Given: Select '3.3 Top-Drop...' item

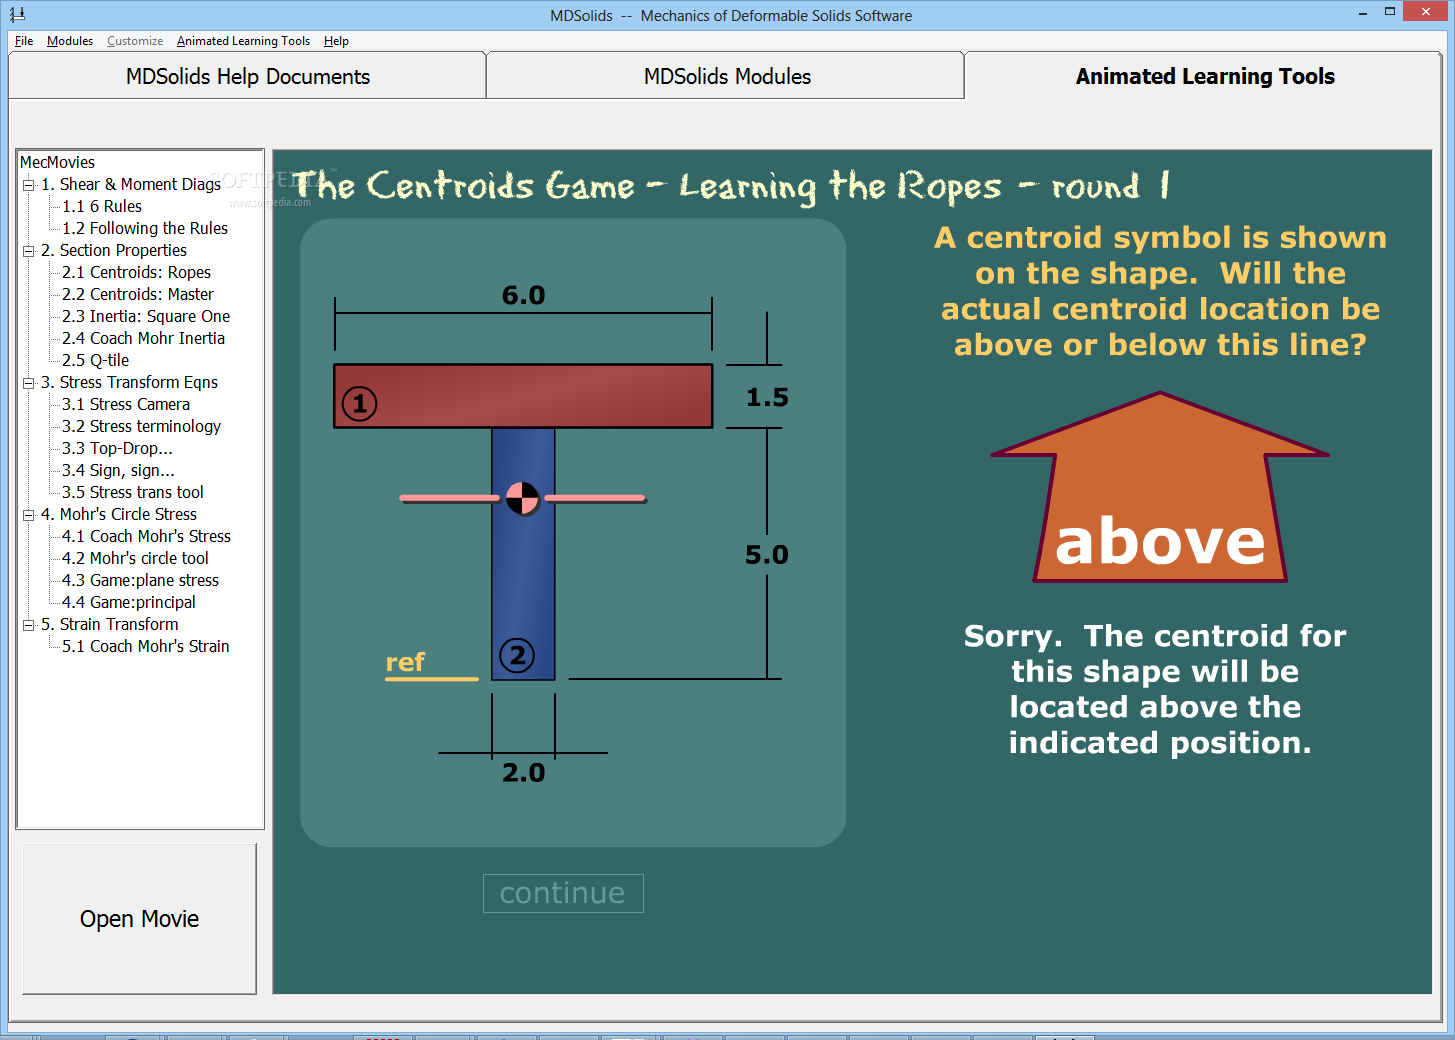Looking at the screenshot, I should [117, 448].
